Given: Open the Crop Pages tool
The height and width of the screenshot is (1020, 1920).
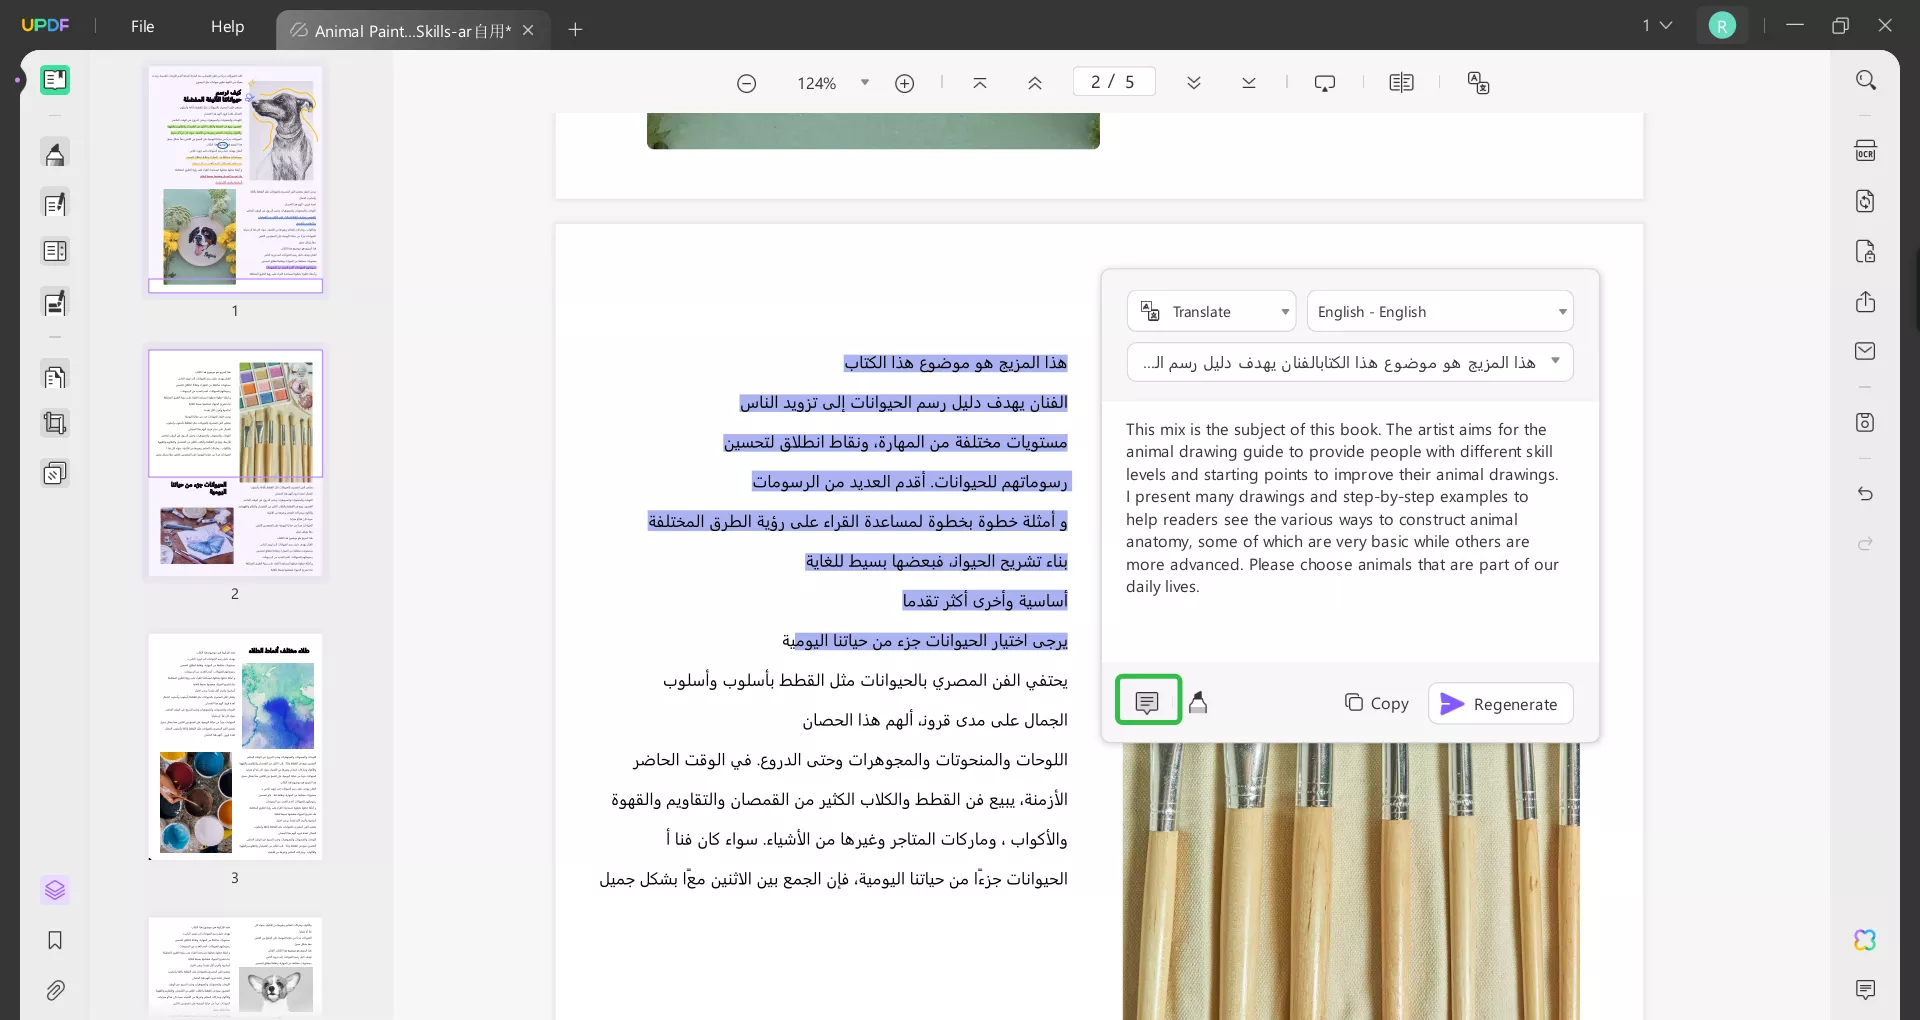Looking at the screenshot, I should coord(55,424).
